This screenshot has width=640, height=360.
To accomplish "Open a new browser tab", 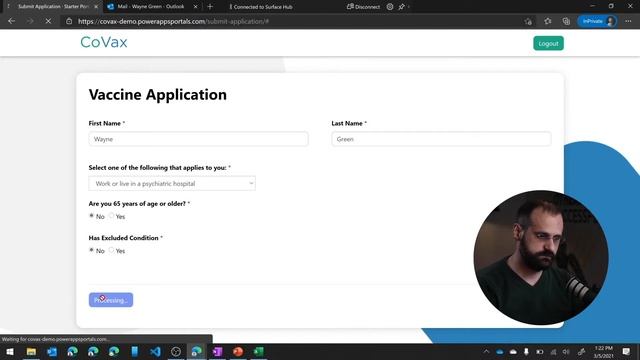I will (x=210, y=7).
